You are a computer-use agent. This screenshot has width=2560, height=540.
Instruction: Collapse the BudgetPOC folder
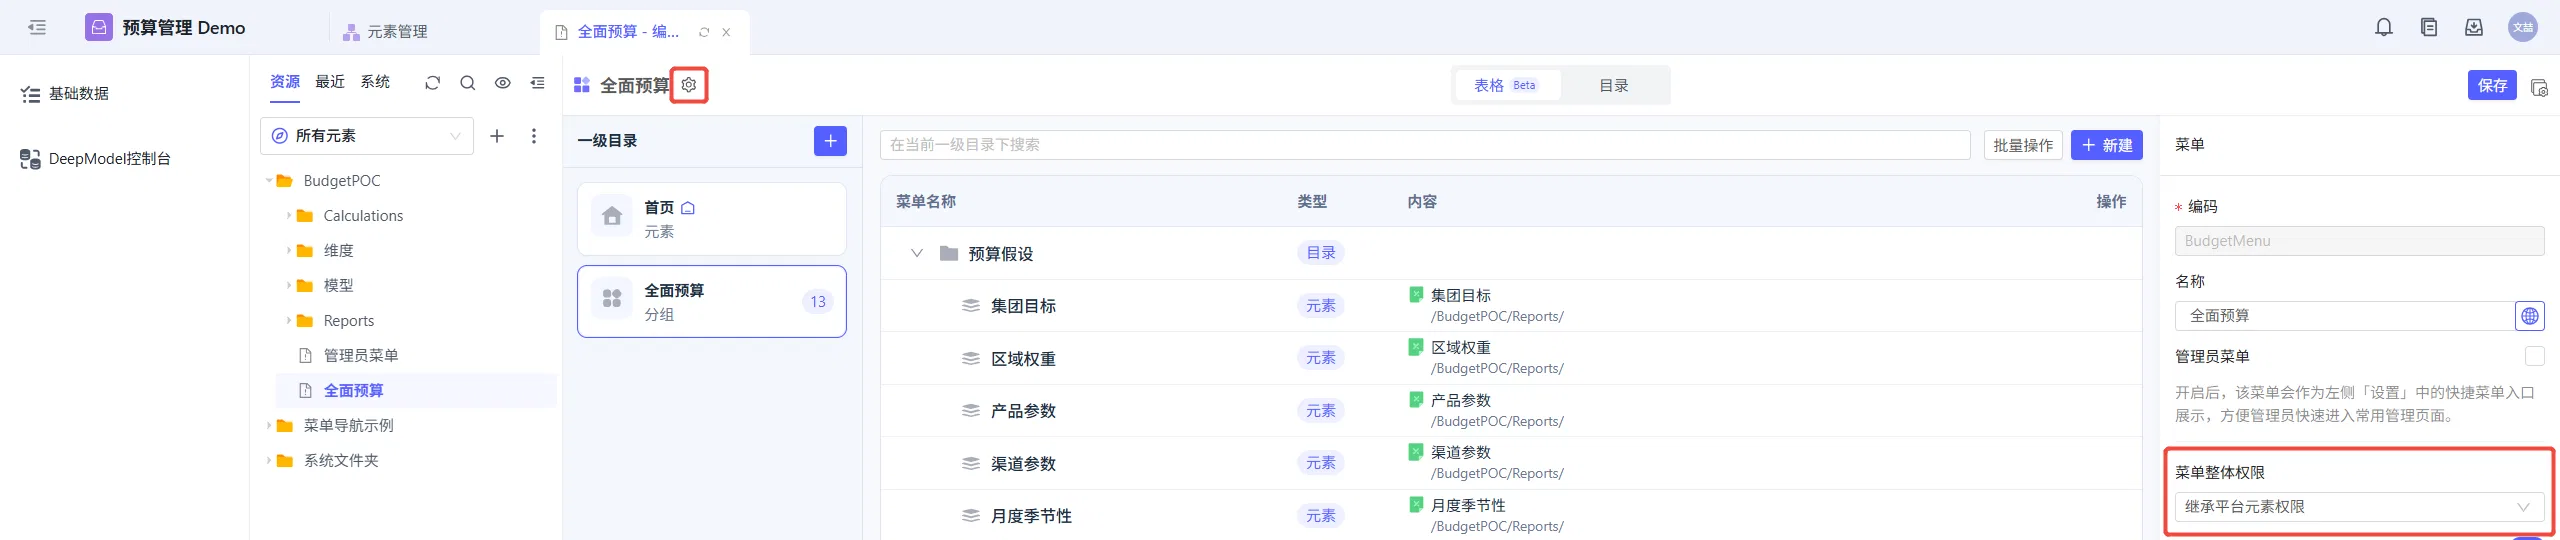[269, 181]
